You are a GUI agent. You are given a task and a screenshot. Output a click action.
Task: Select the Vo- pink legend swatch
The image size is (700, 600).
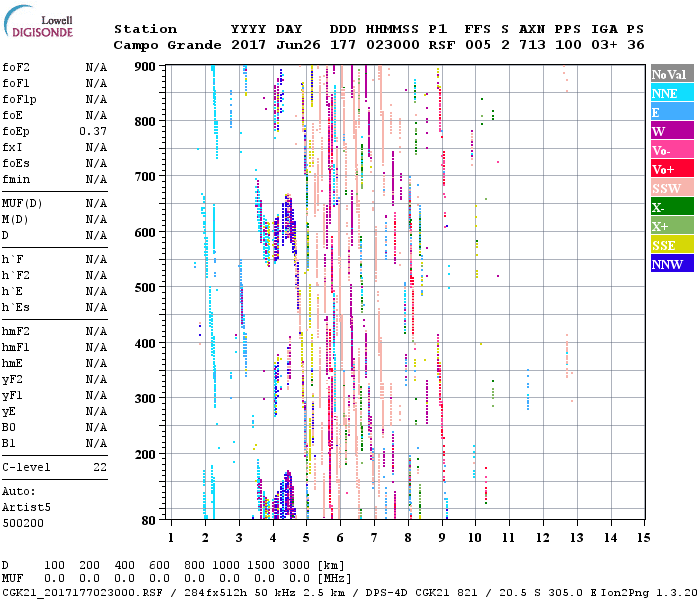coord(671,150)
